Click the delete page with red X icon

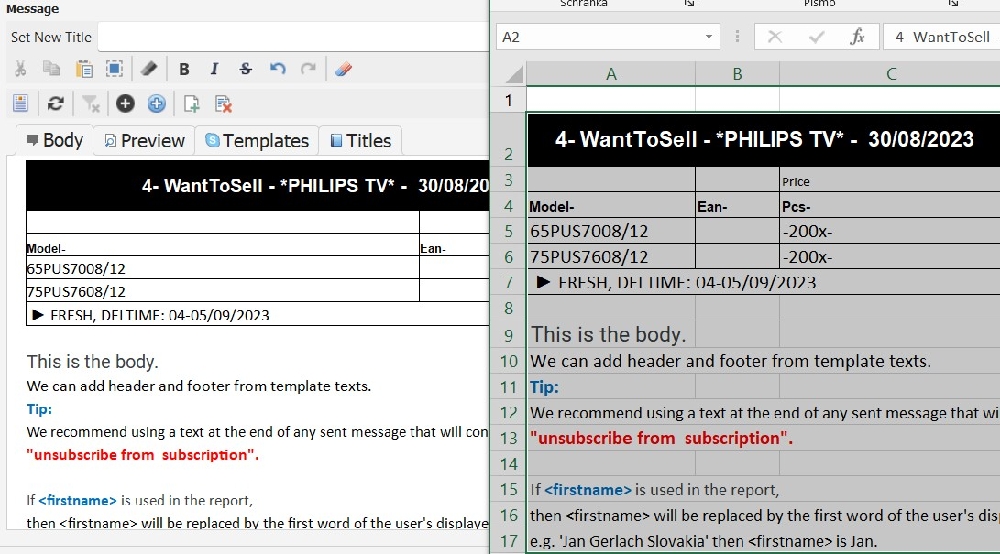click(x=223, y=103)
